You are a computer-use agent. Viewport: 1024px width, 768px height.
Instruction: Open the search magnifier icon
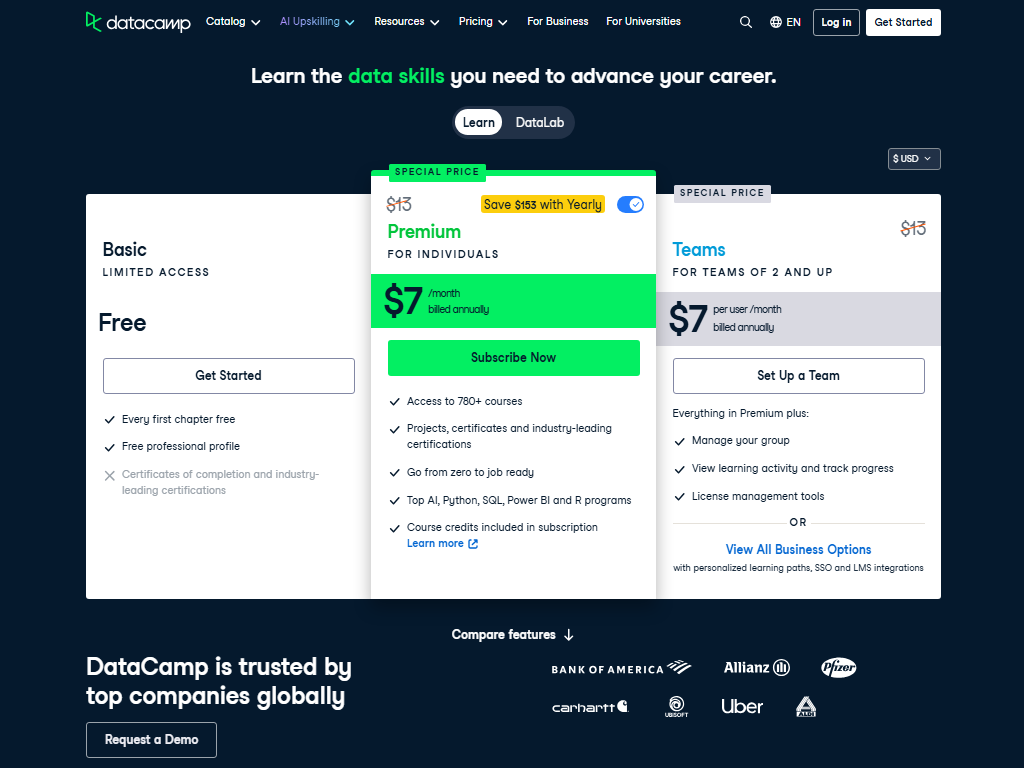click(745, 22)
